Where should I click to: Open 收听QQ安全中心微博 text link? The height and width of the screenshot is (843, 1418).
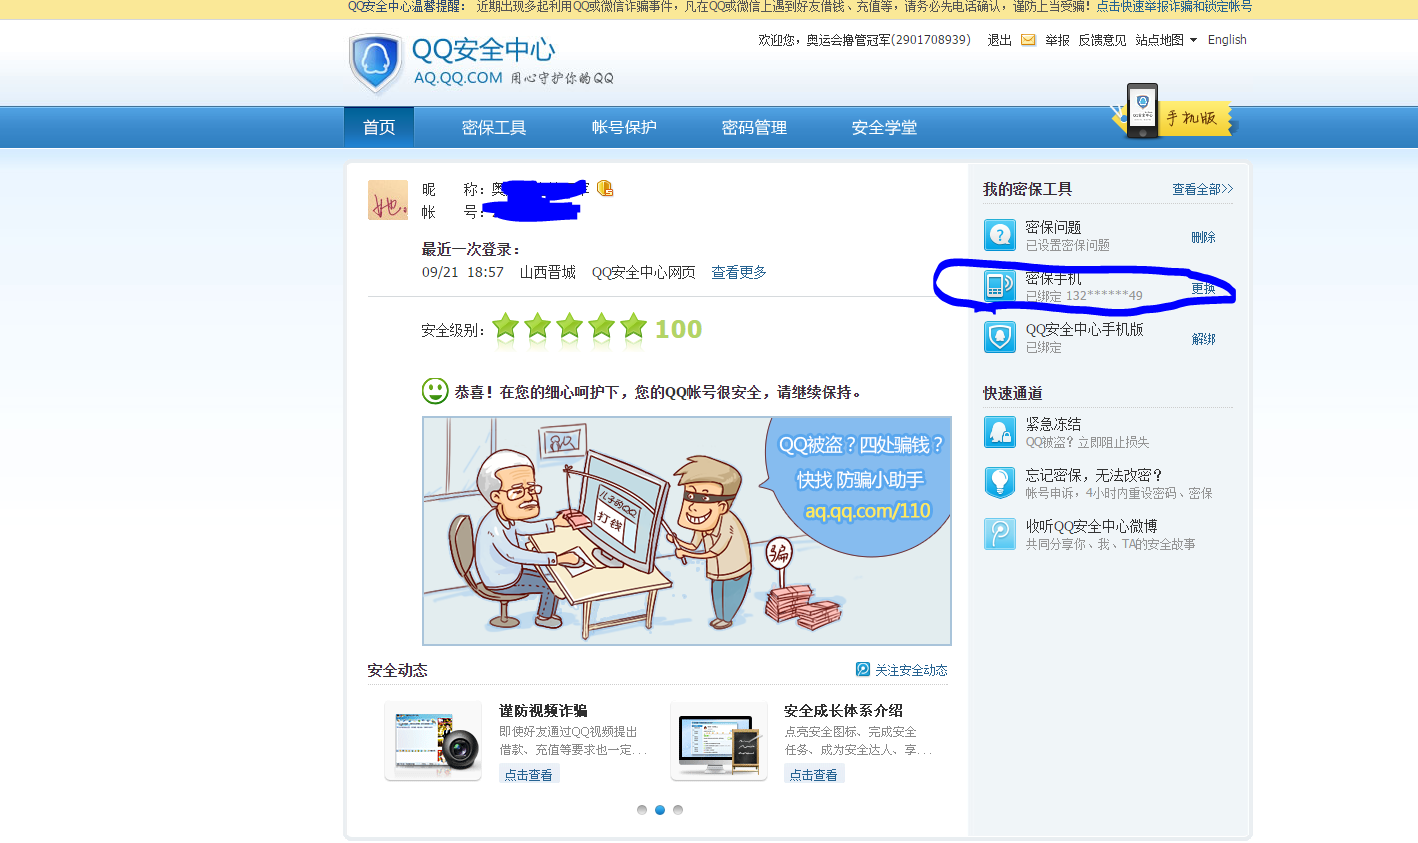pos(1091,526)
